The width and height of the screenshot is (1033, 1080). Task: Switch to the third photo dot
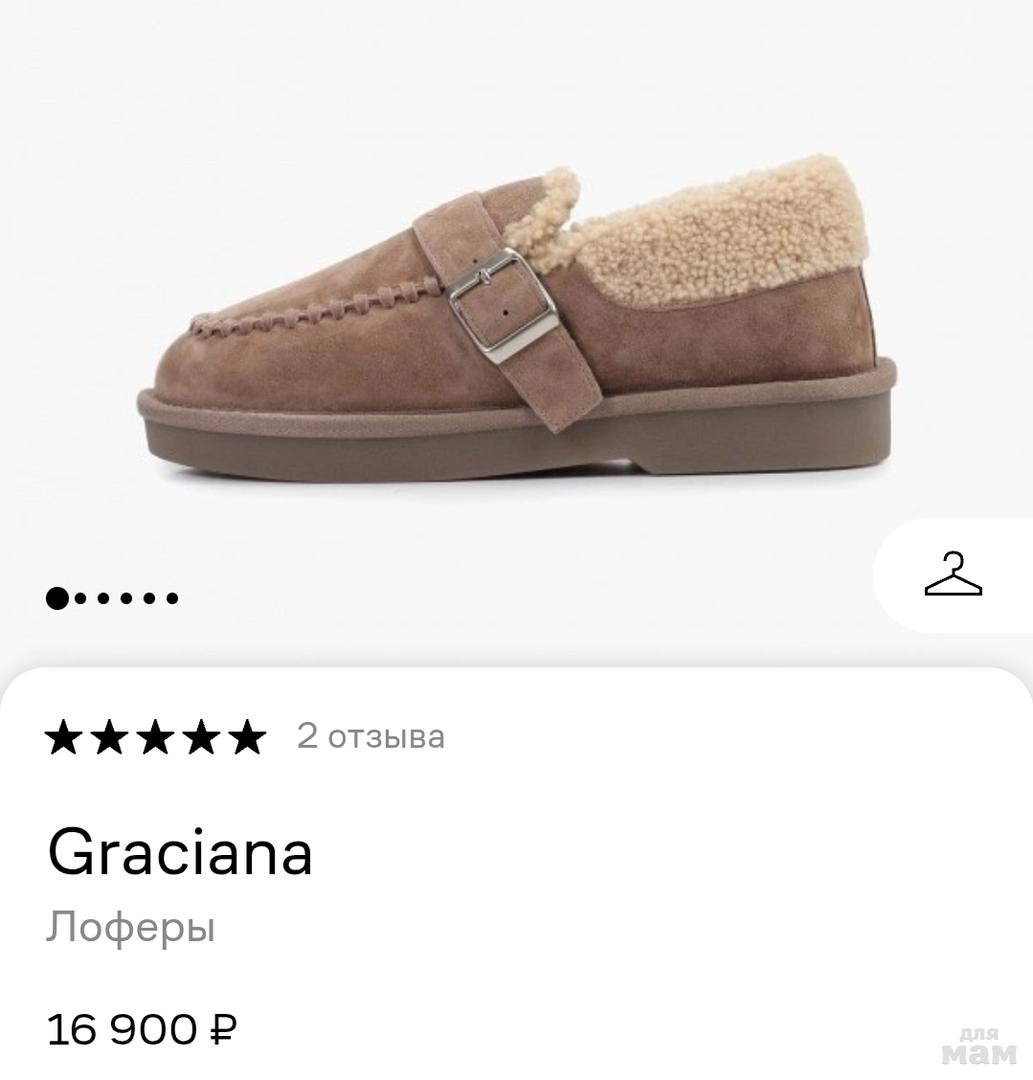pos(105,598)
